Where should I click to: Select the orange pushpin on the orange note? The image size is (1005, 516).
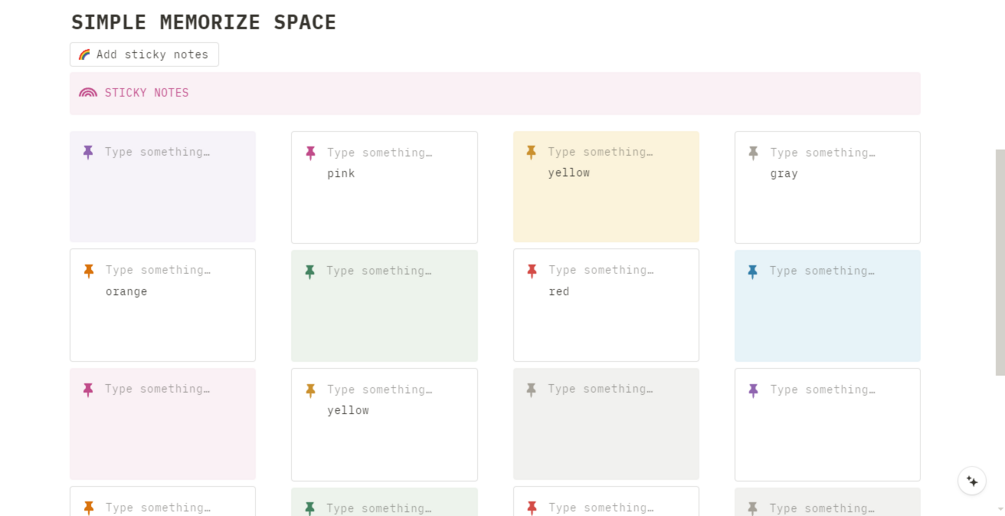click(88, 270)
